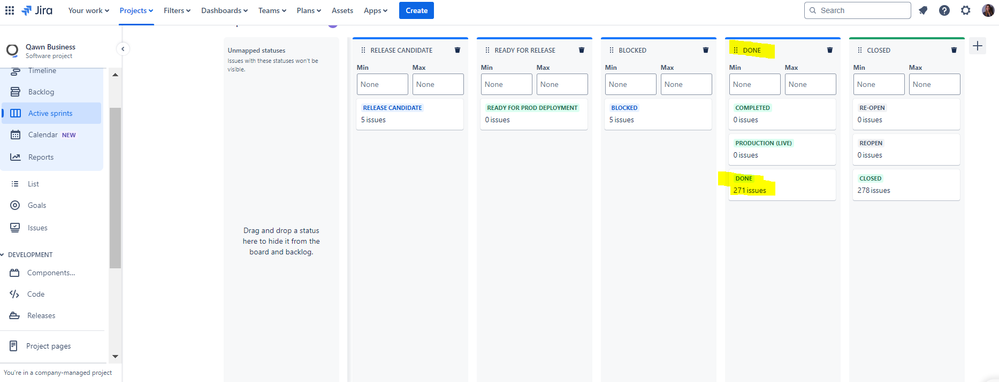Click Min field of DONE column
This screenshot has width=999, height=382.
click(x=755, y=84)
